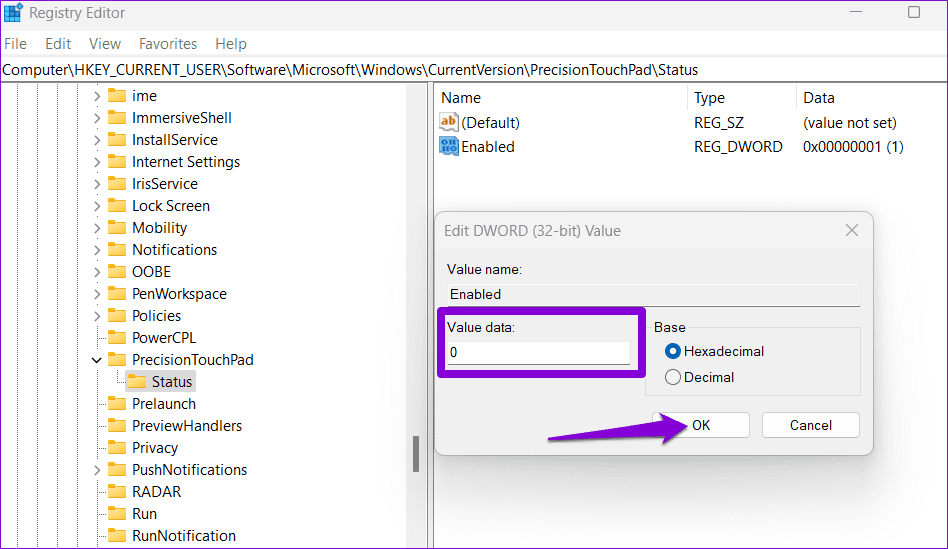Click the Enabled DWORD value icon
Viewport: 948px width, 549px height.
[x=449, y=146]
